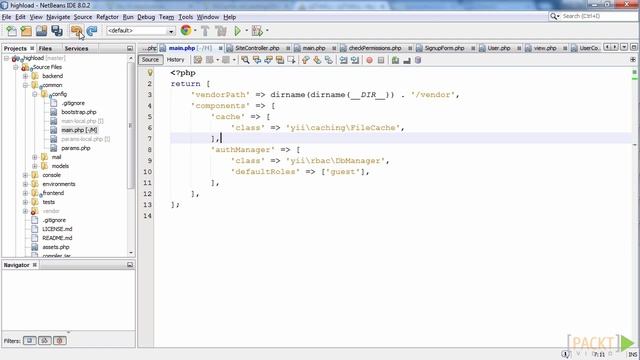640x360 pixels.
Task: Click the Open Project toolbar icon
Action: pyautogui.click(x=41, y=31)
